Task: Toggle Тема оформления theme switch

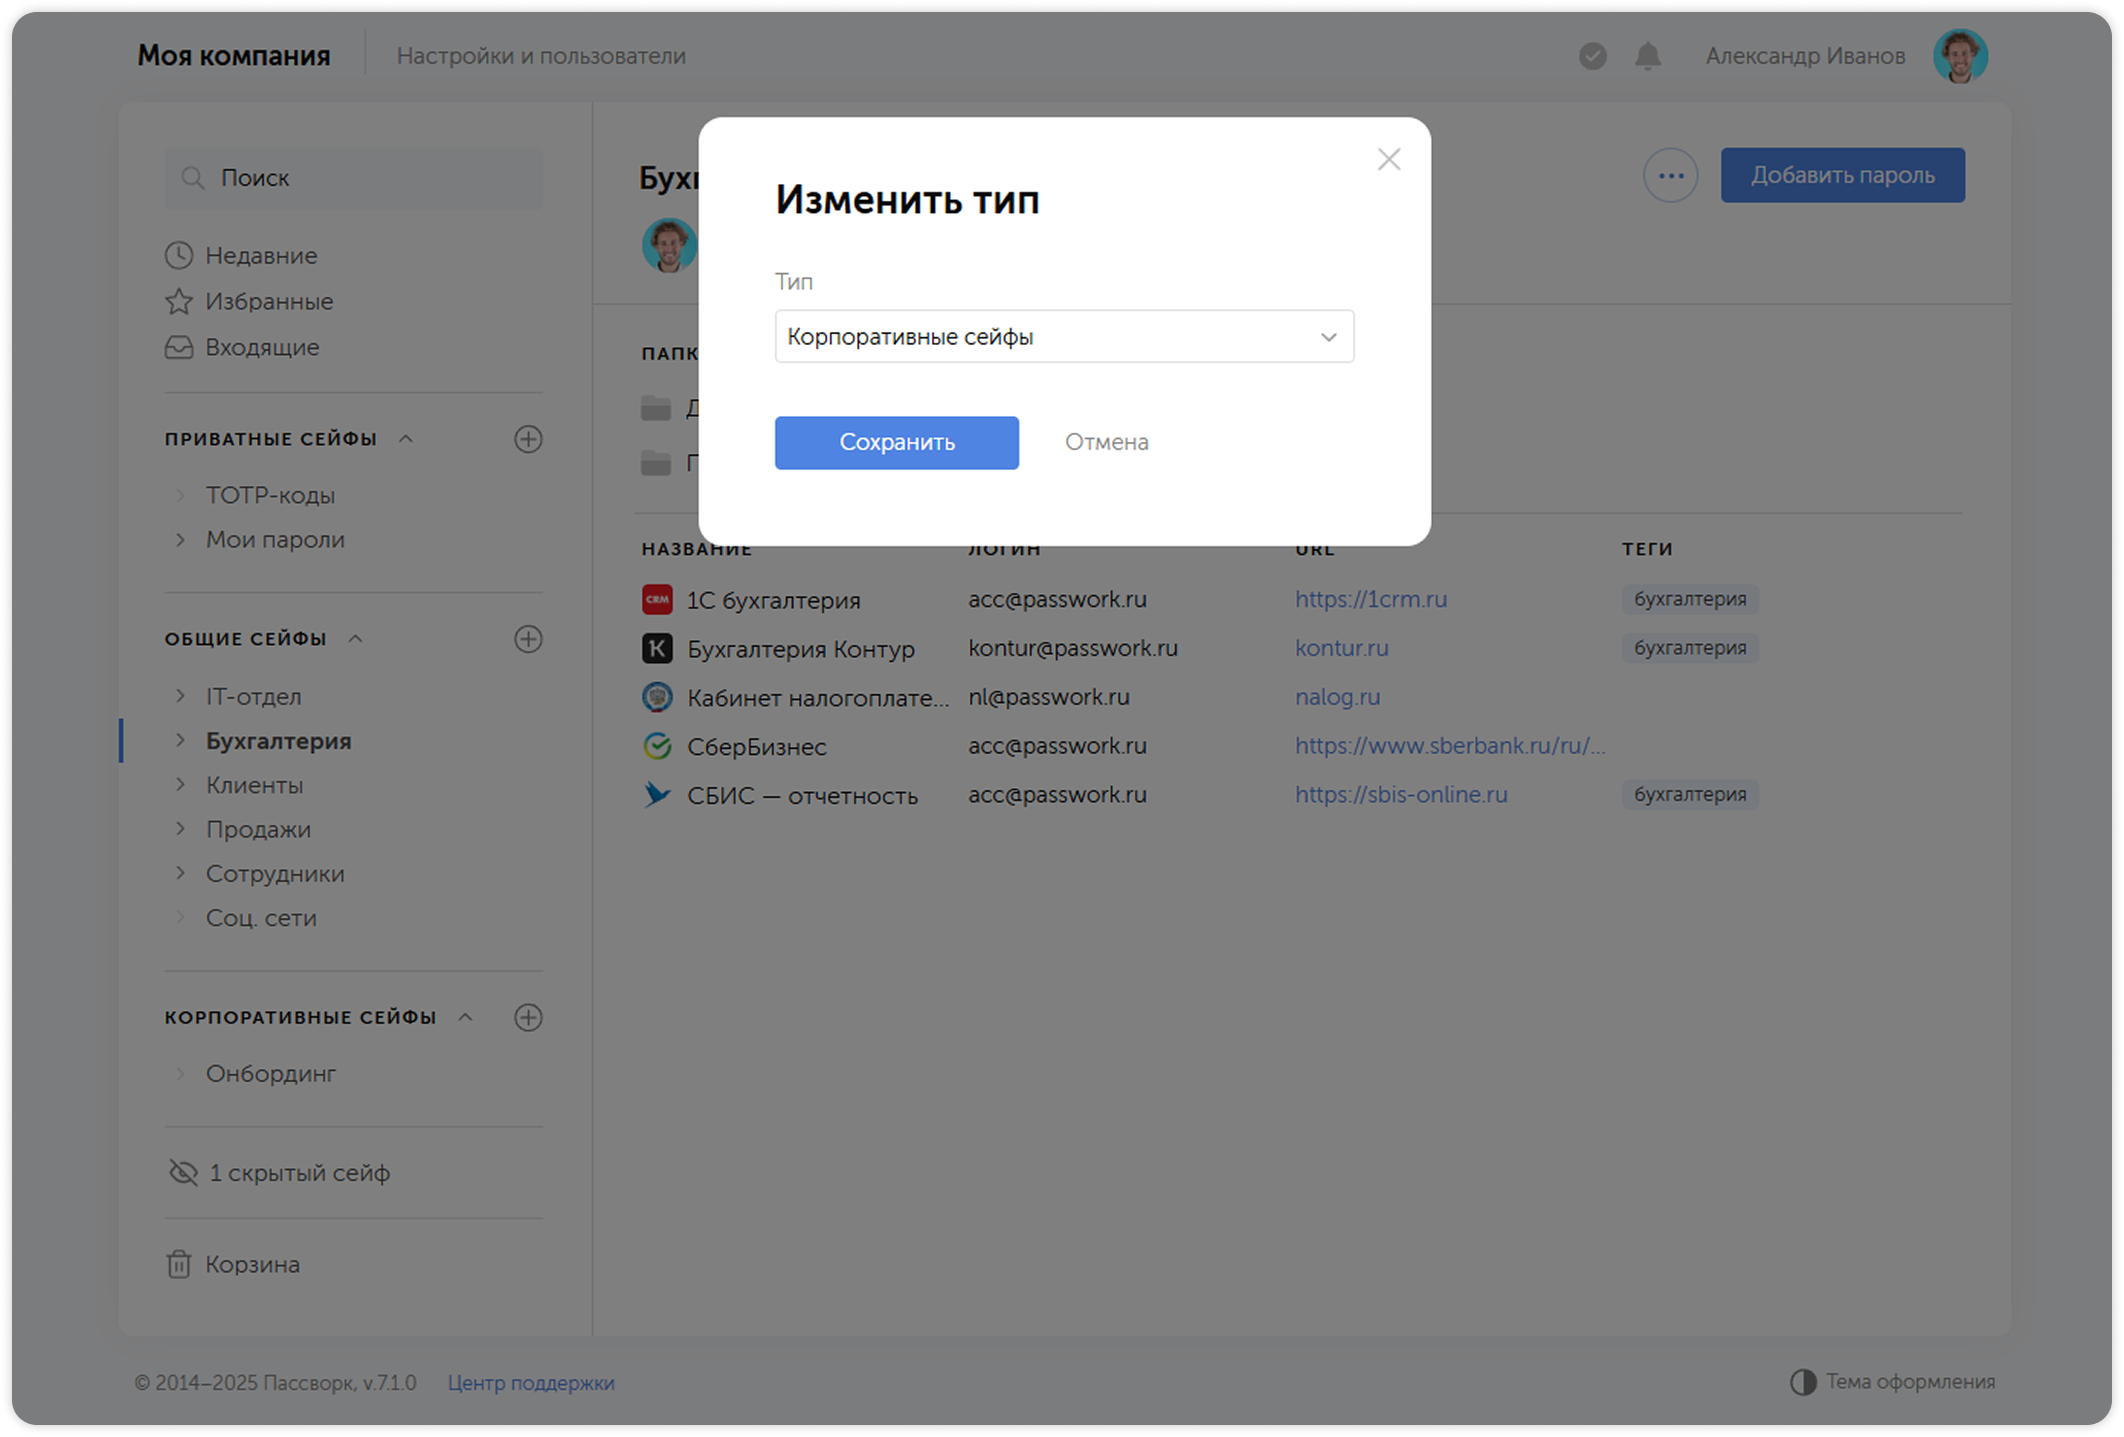Action: 1892,1382
